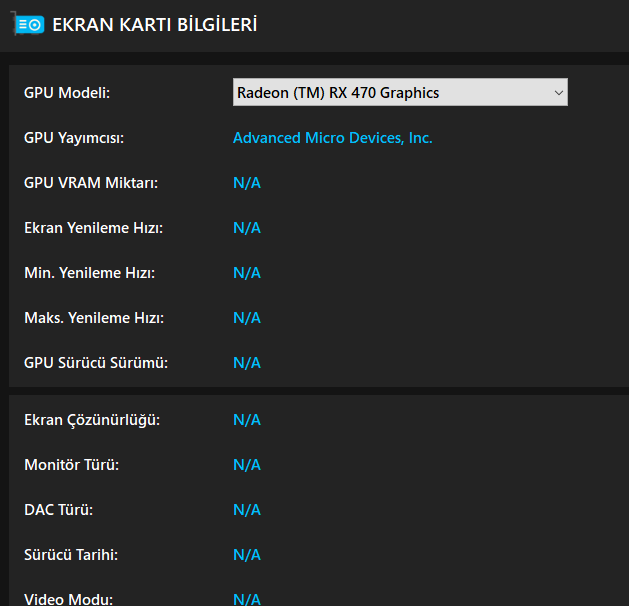
Task: Click the Min. Yenileme Hızı N/A value
Action: pyautogui.click(x=247, y=273)
